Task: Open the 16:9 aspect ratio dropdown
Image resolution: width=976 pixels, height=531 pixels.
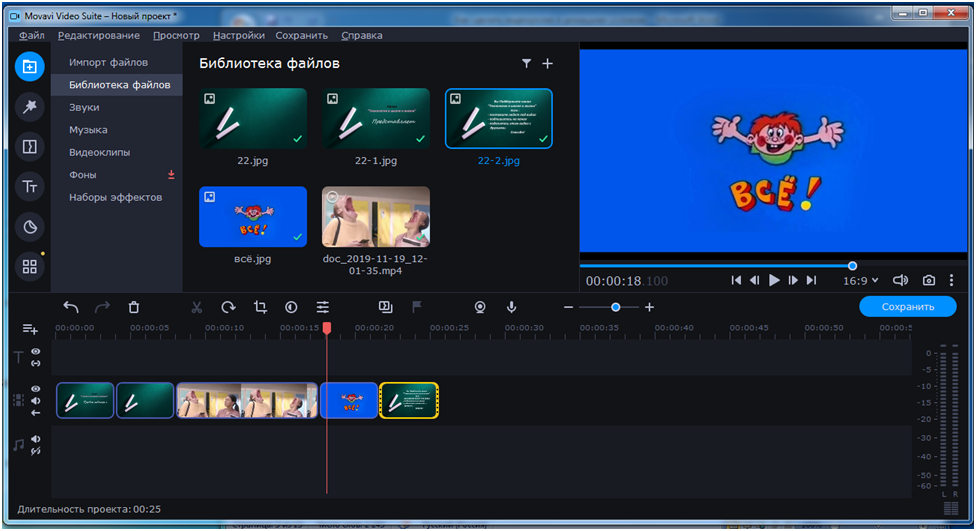Action: click(x=861, y=281)
